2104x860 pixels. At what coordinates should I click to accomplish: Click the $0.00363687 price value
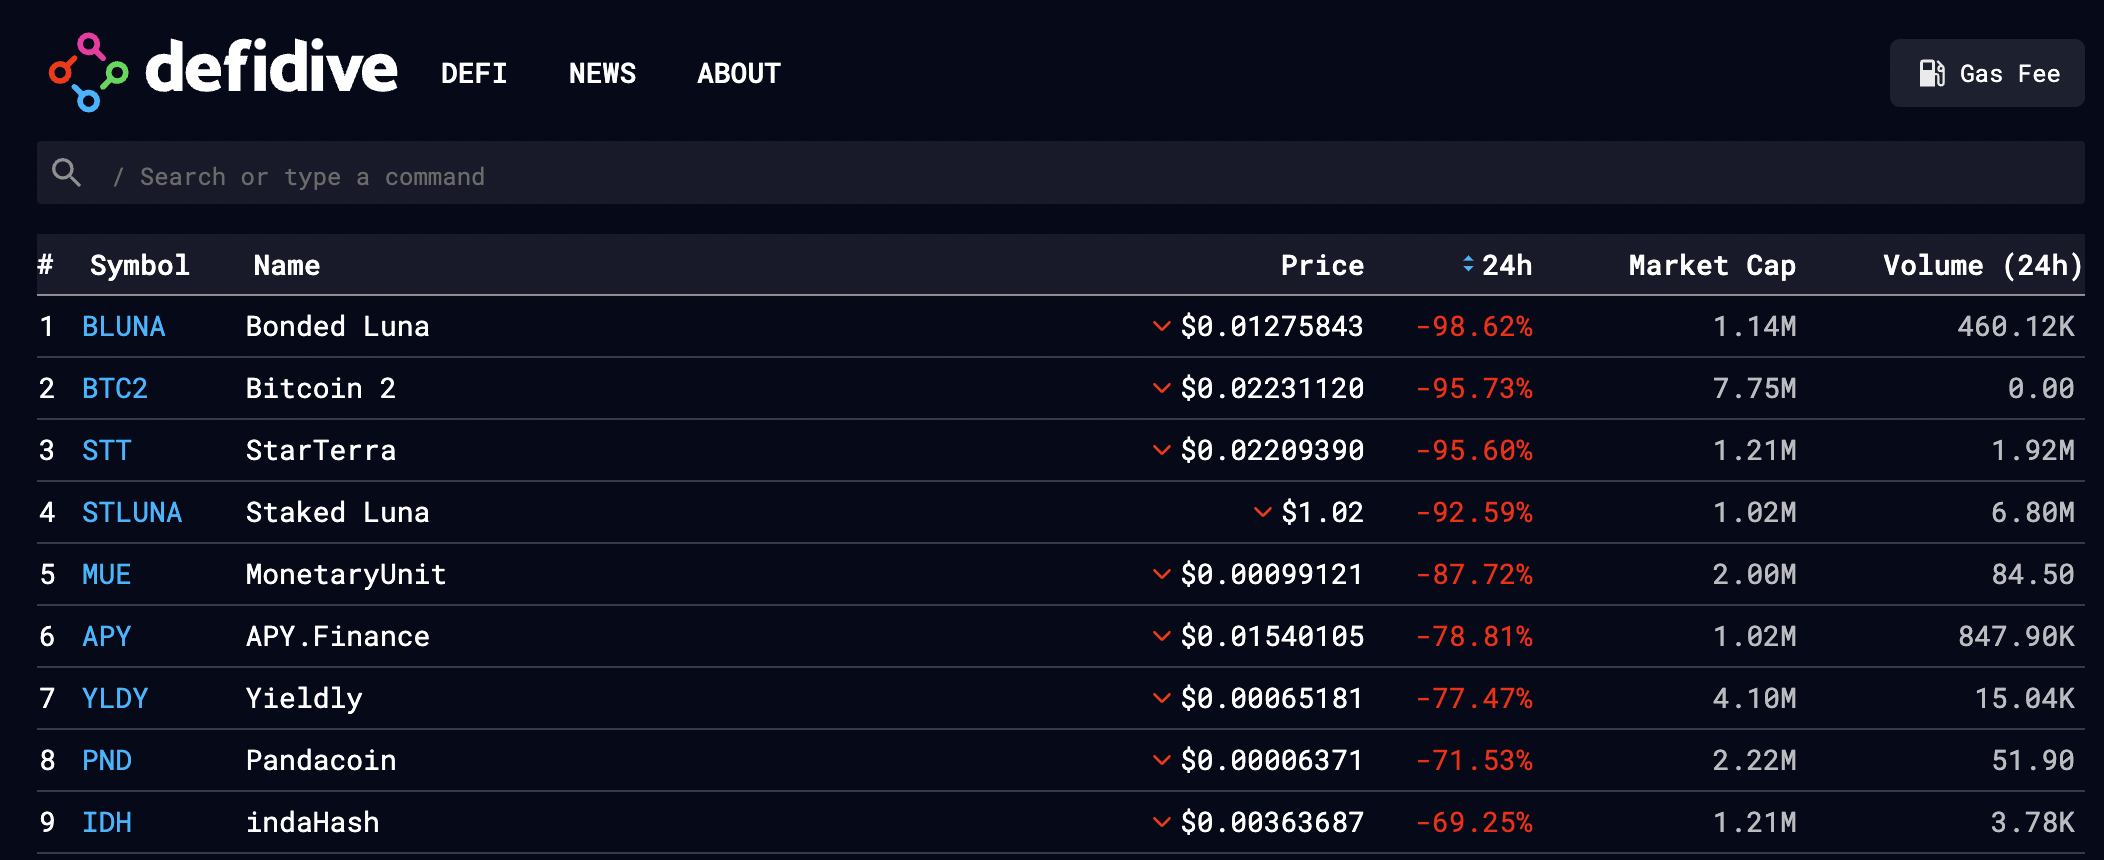coord(1272,822)
